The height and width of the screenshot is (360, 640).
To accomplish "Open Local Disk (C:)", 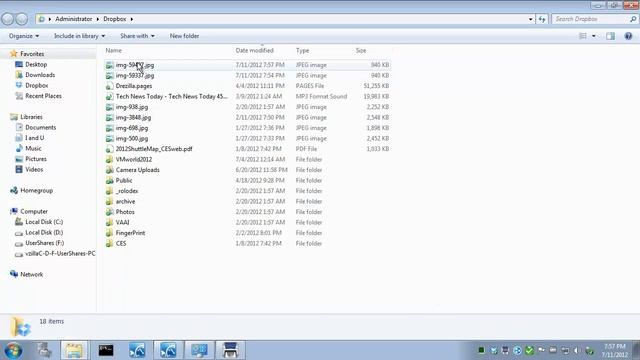I will (x=44, y=222).
